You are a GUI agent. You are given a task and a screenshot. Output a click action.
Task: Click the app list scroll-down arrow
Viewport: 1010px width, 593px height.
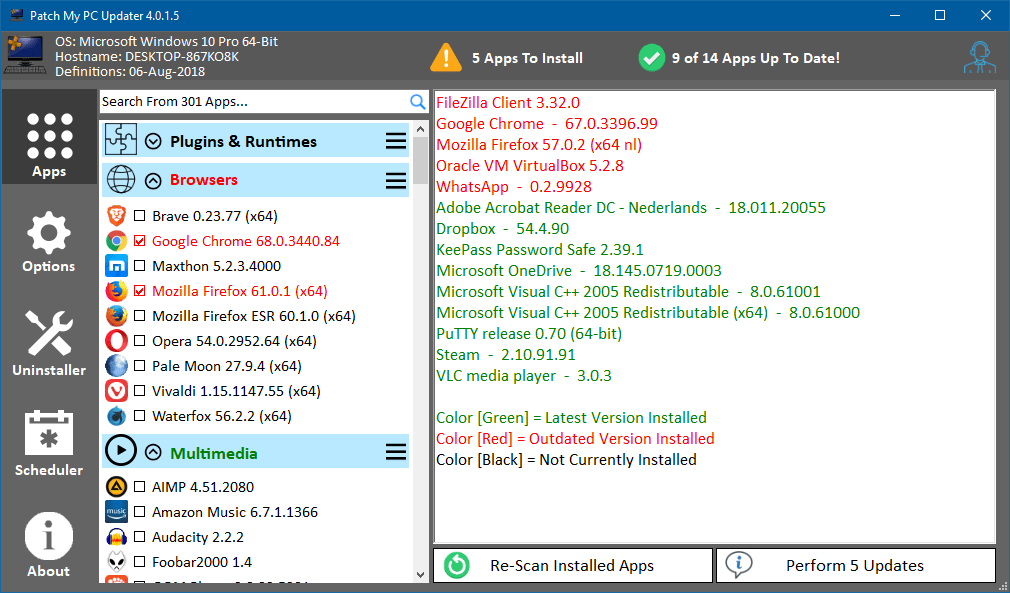(421, 574)
